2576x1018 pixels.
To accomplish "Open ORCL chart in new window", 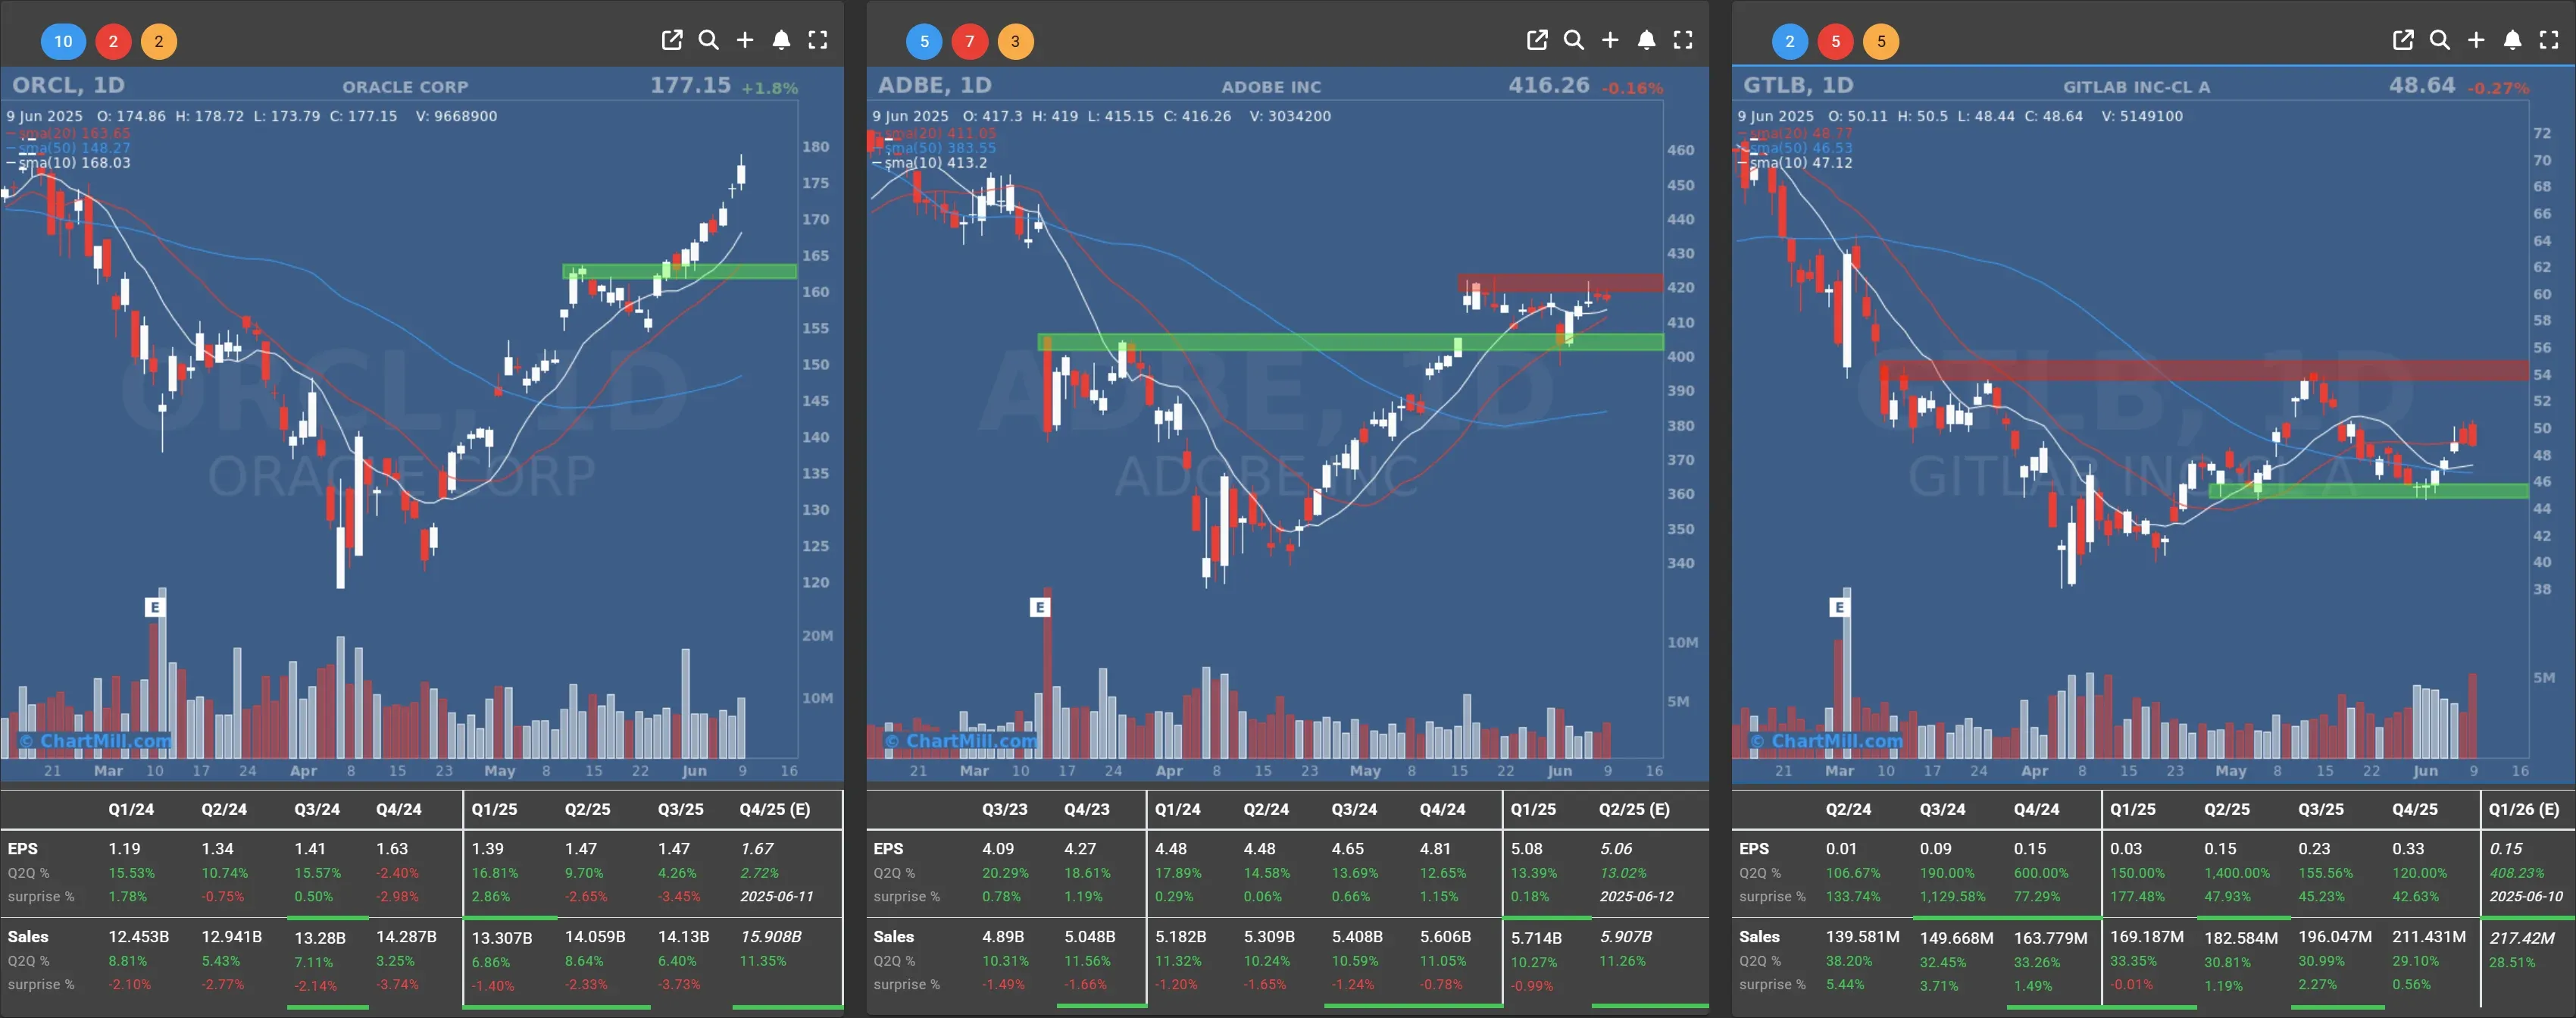I will click(x=672, y=40).
